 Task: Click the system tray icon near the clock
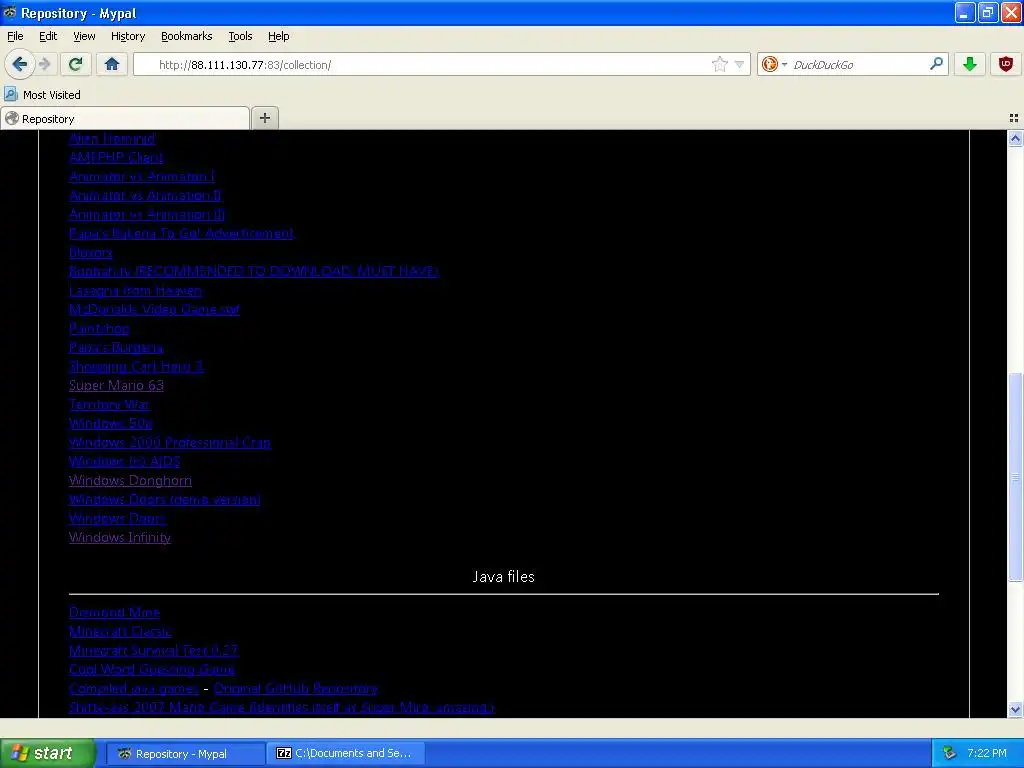pyautogui.click(x=949, y=754)
